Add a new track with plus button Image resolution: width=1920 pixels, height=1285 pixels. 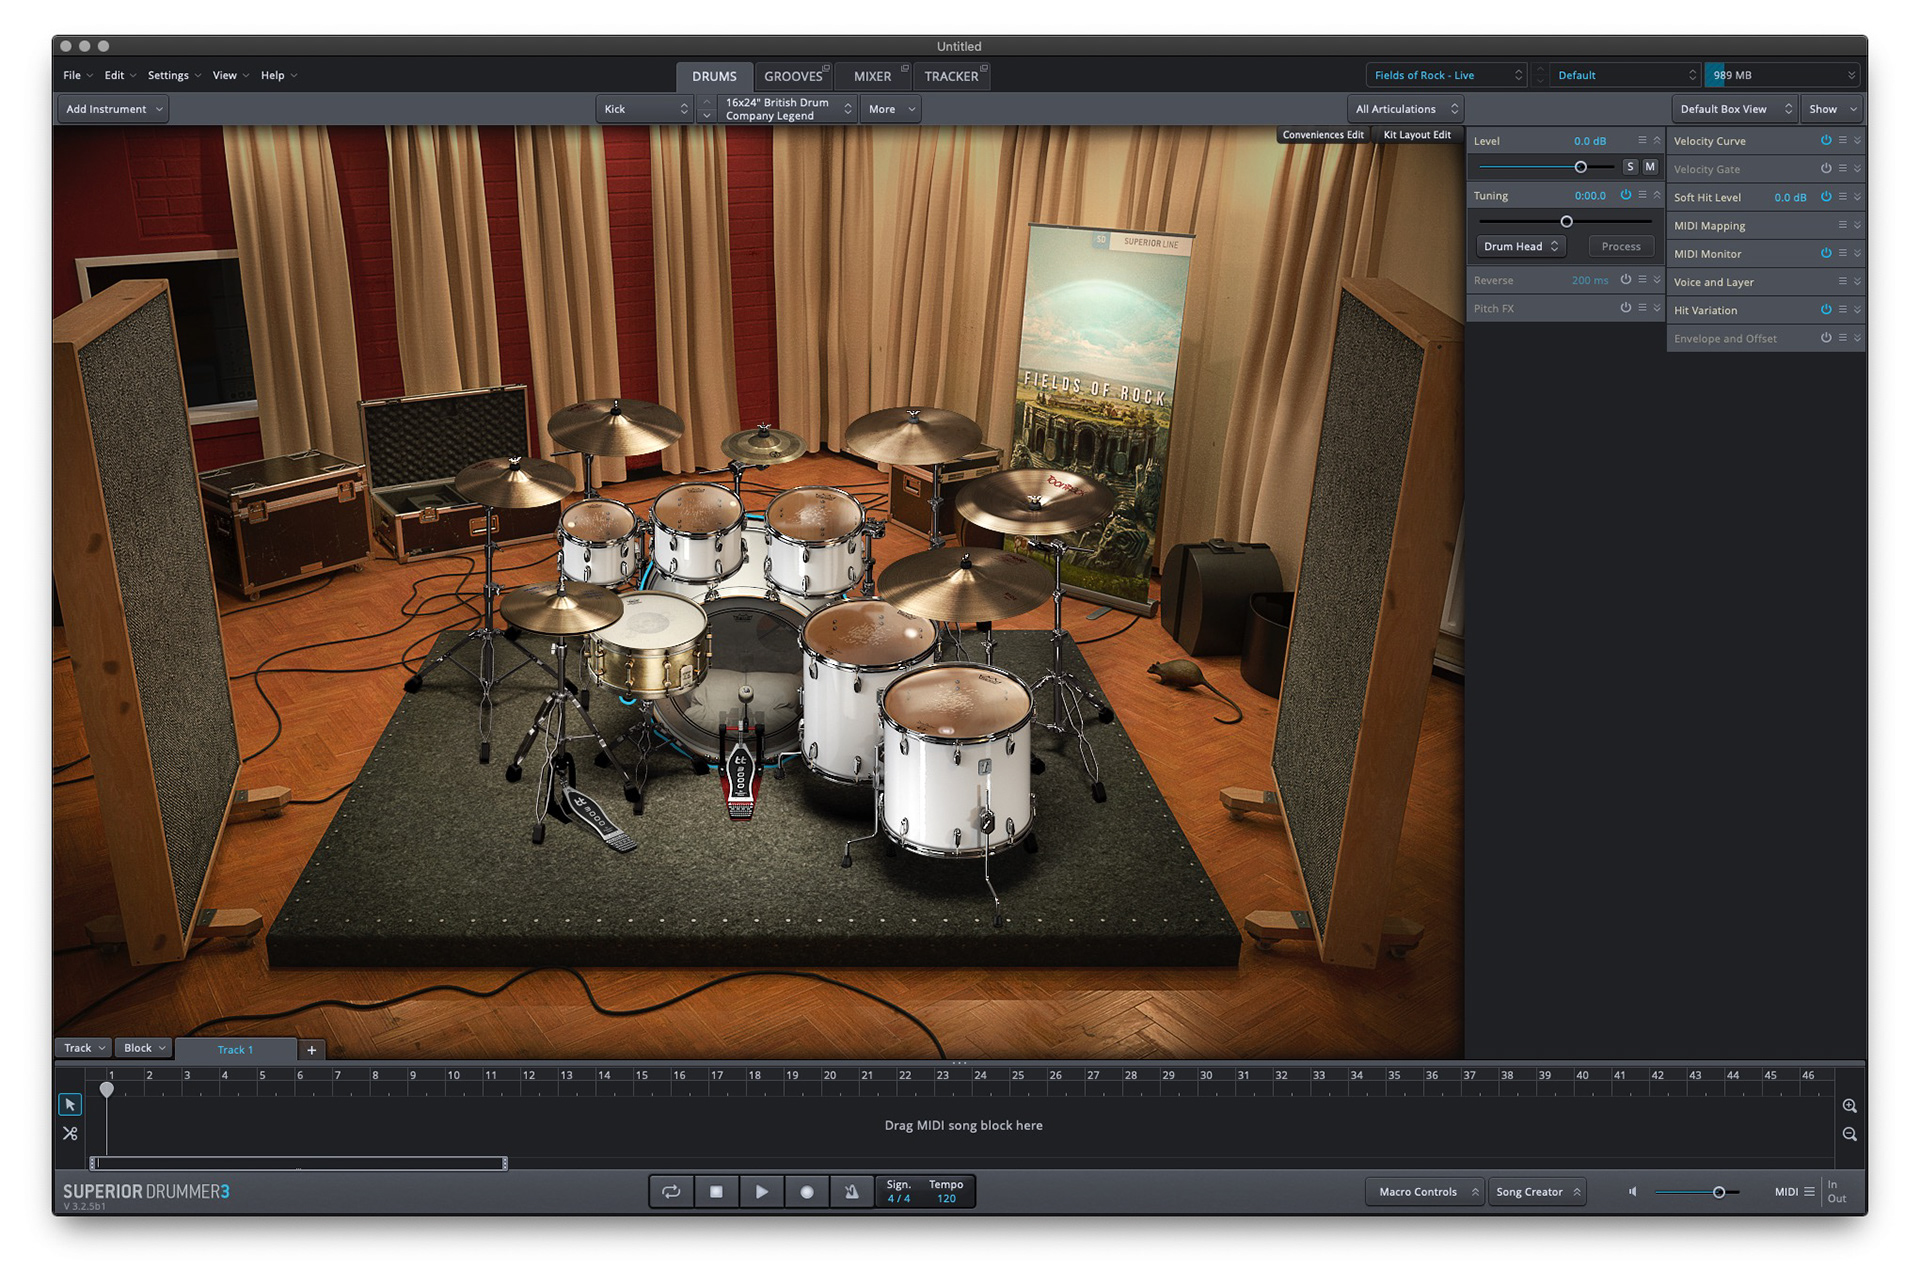point(312,1049)
